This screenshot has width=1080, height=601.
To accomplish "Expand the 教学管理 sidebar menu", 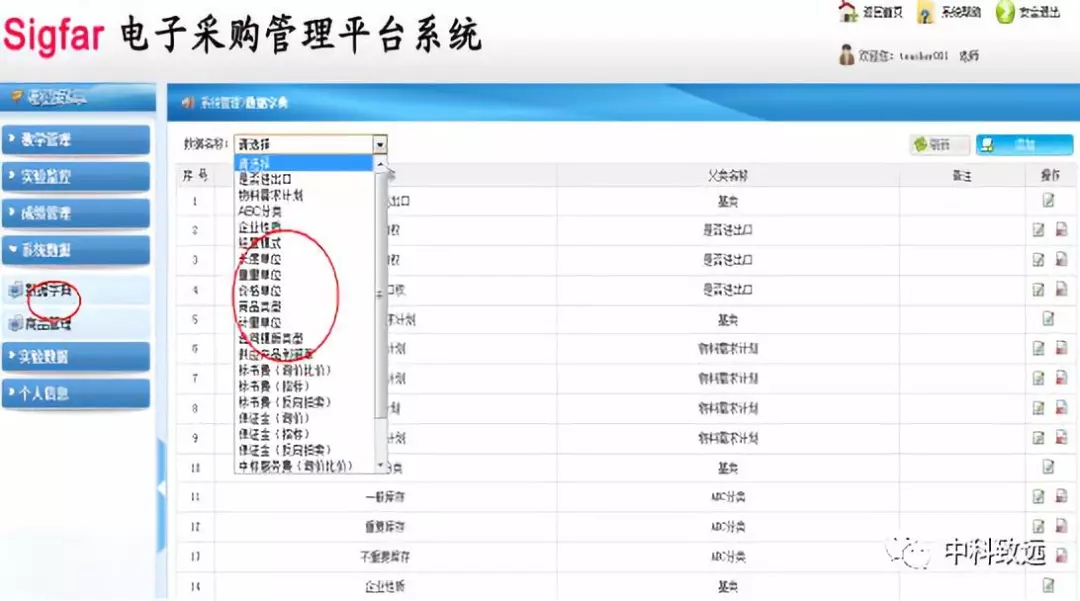I will click(76, 140).
